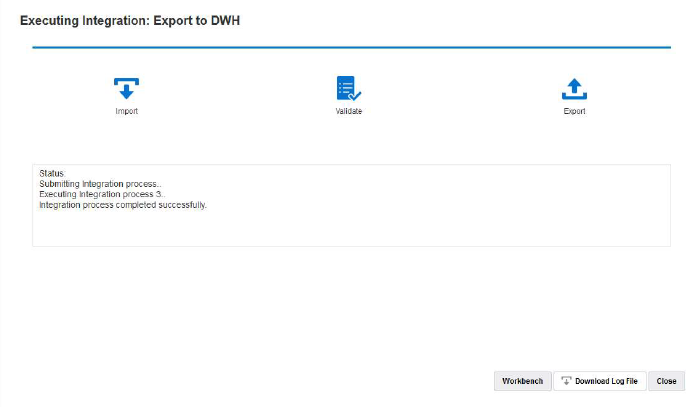Click the Export step icon

point(574,89)
